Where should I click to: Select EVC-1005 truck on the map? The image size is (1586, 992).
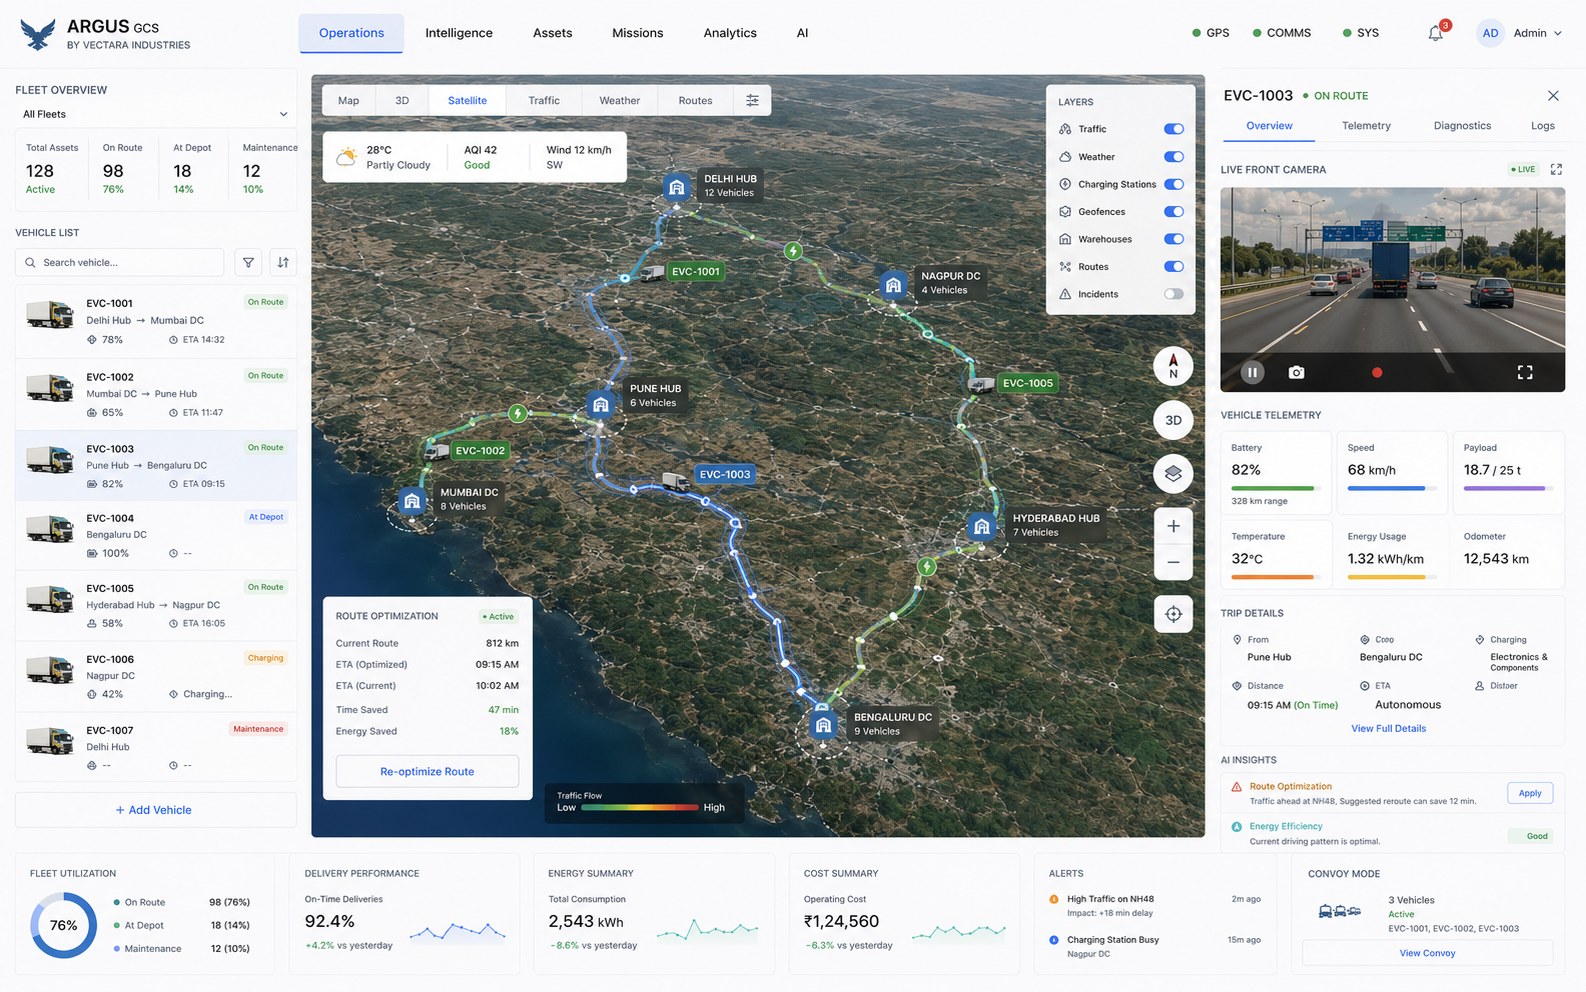[x=982, y=383]
